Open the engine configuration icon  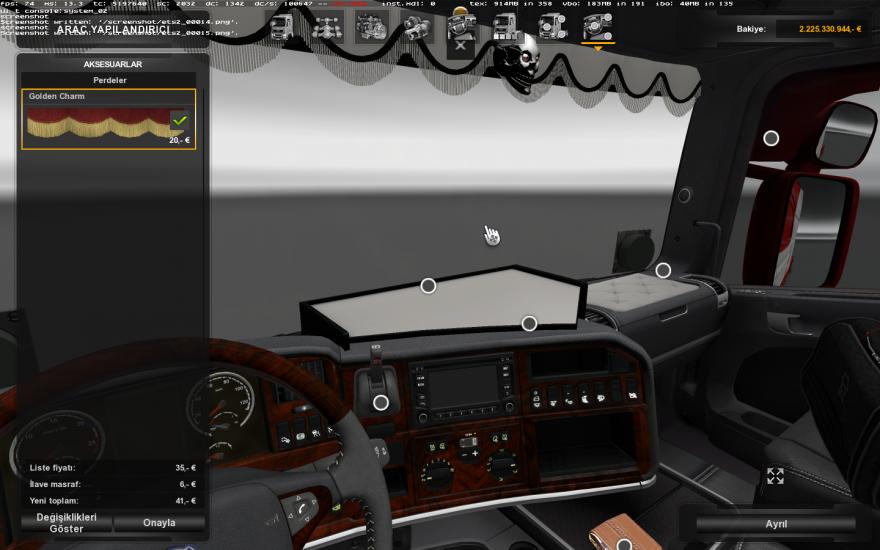click(371, 27)
